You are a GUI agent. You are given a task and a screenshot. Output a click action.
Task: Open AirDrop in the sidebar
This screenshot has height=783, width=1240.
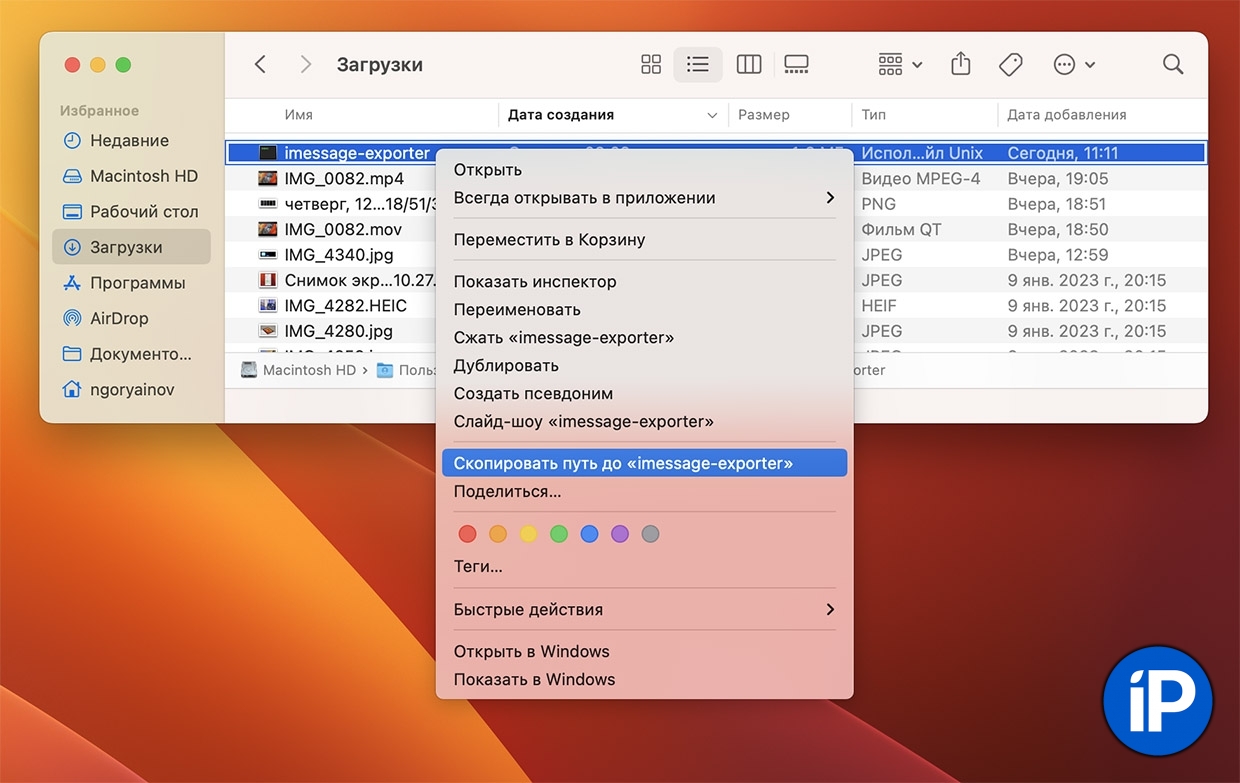119,318
